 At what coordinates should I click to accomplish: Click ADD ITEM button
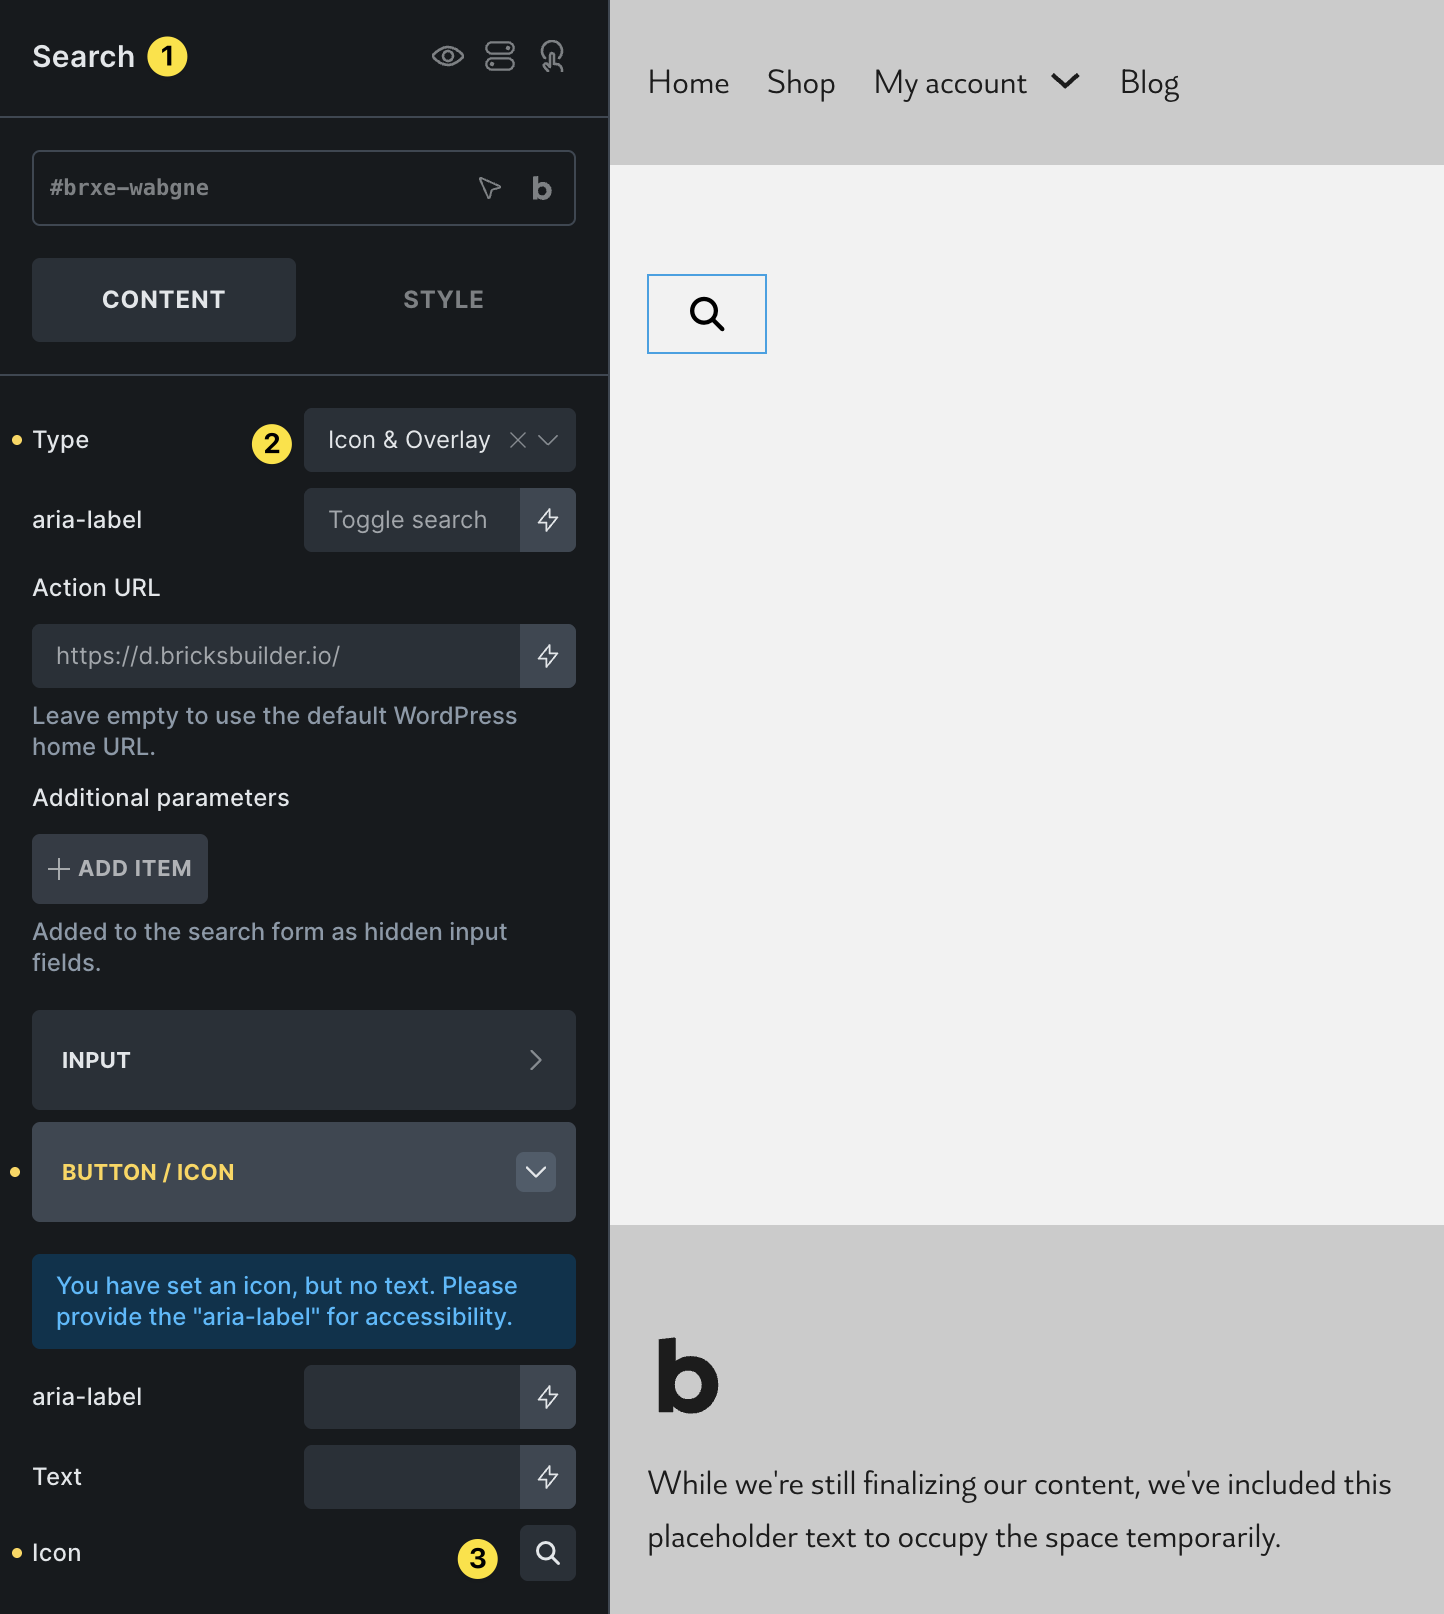click(120, 868)
